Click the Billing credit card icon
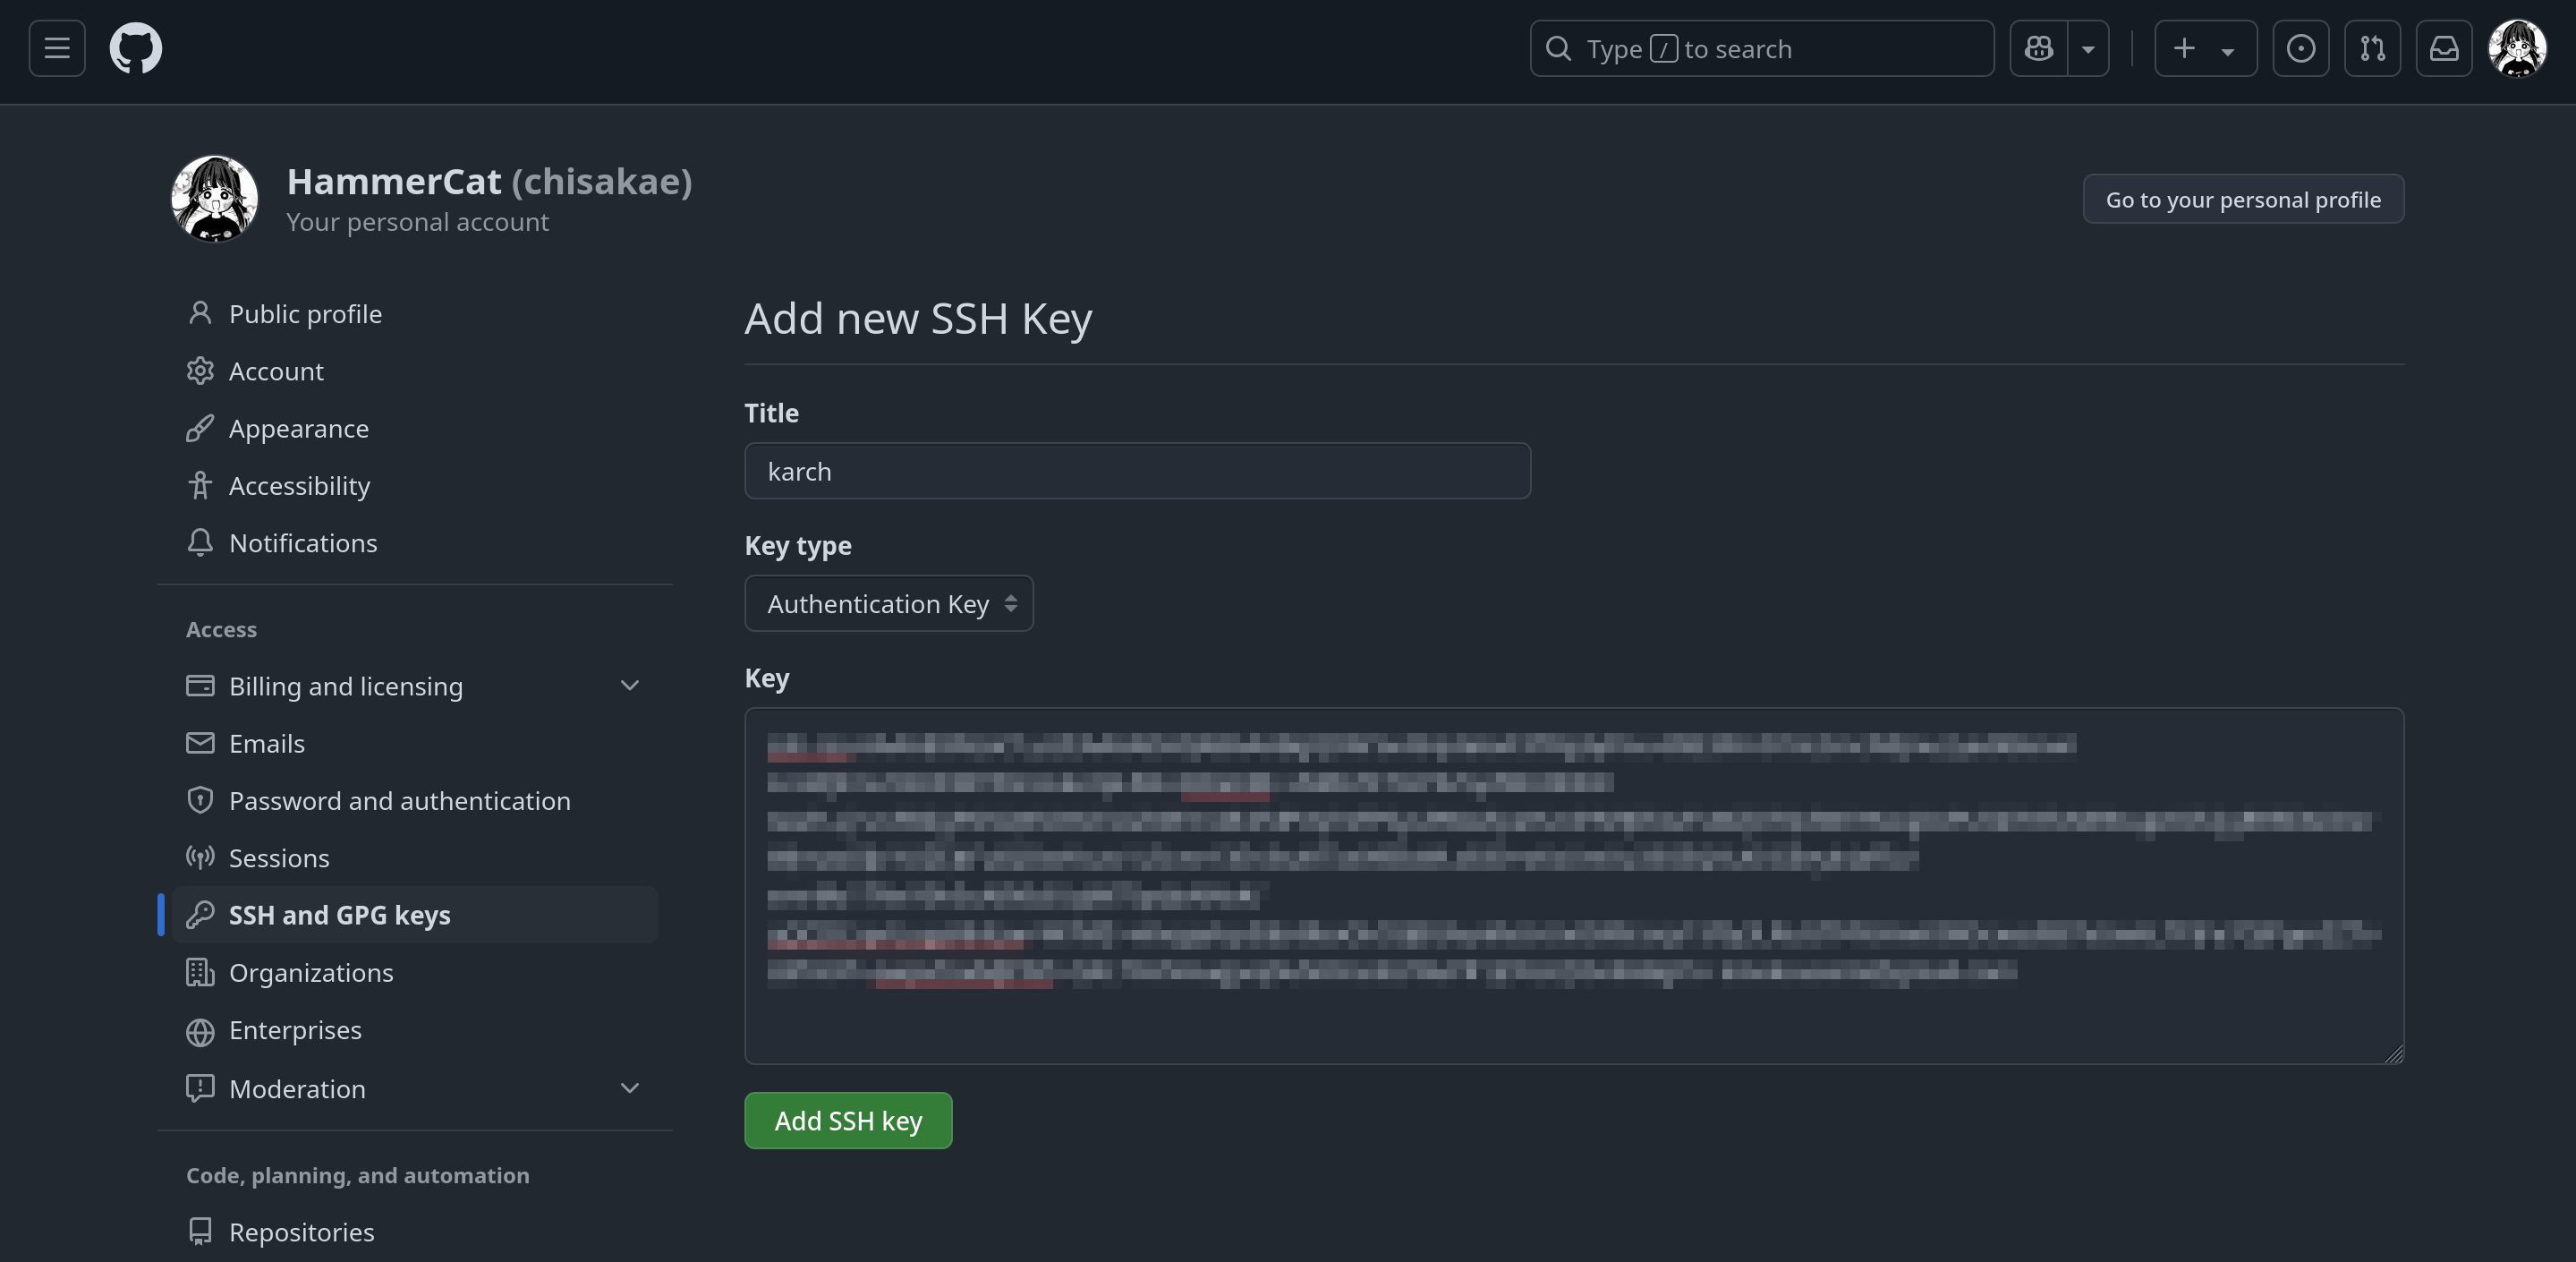The height and width of the screenshot is (1262, 2576). [200, 686]
